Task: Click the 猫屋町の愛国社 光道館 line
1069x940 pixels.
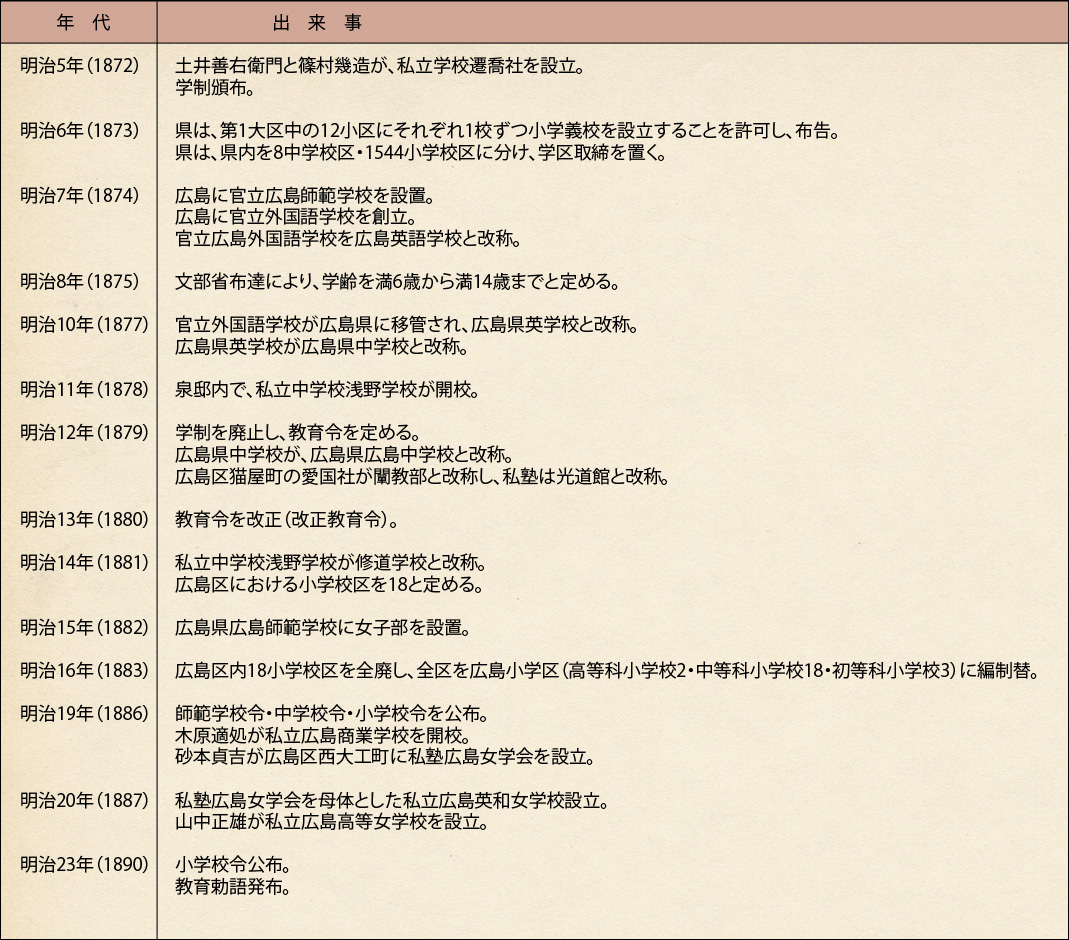Action: pos(422,476)
